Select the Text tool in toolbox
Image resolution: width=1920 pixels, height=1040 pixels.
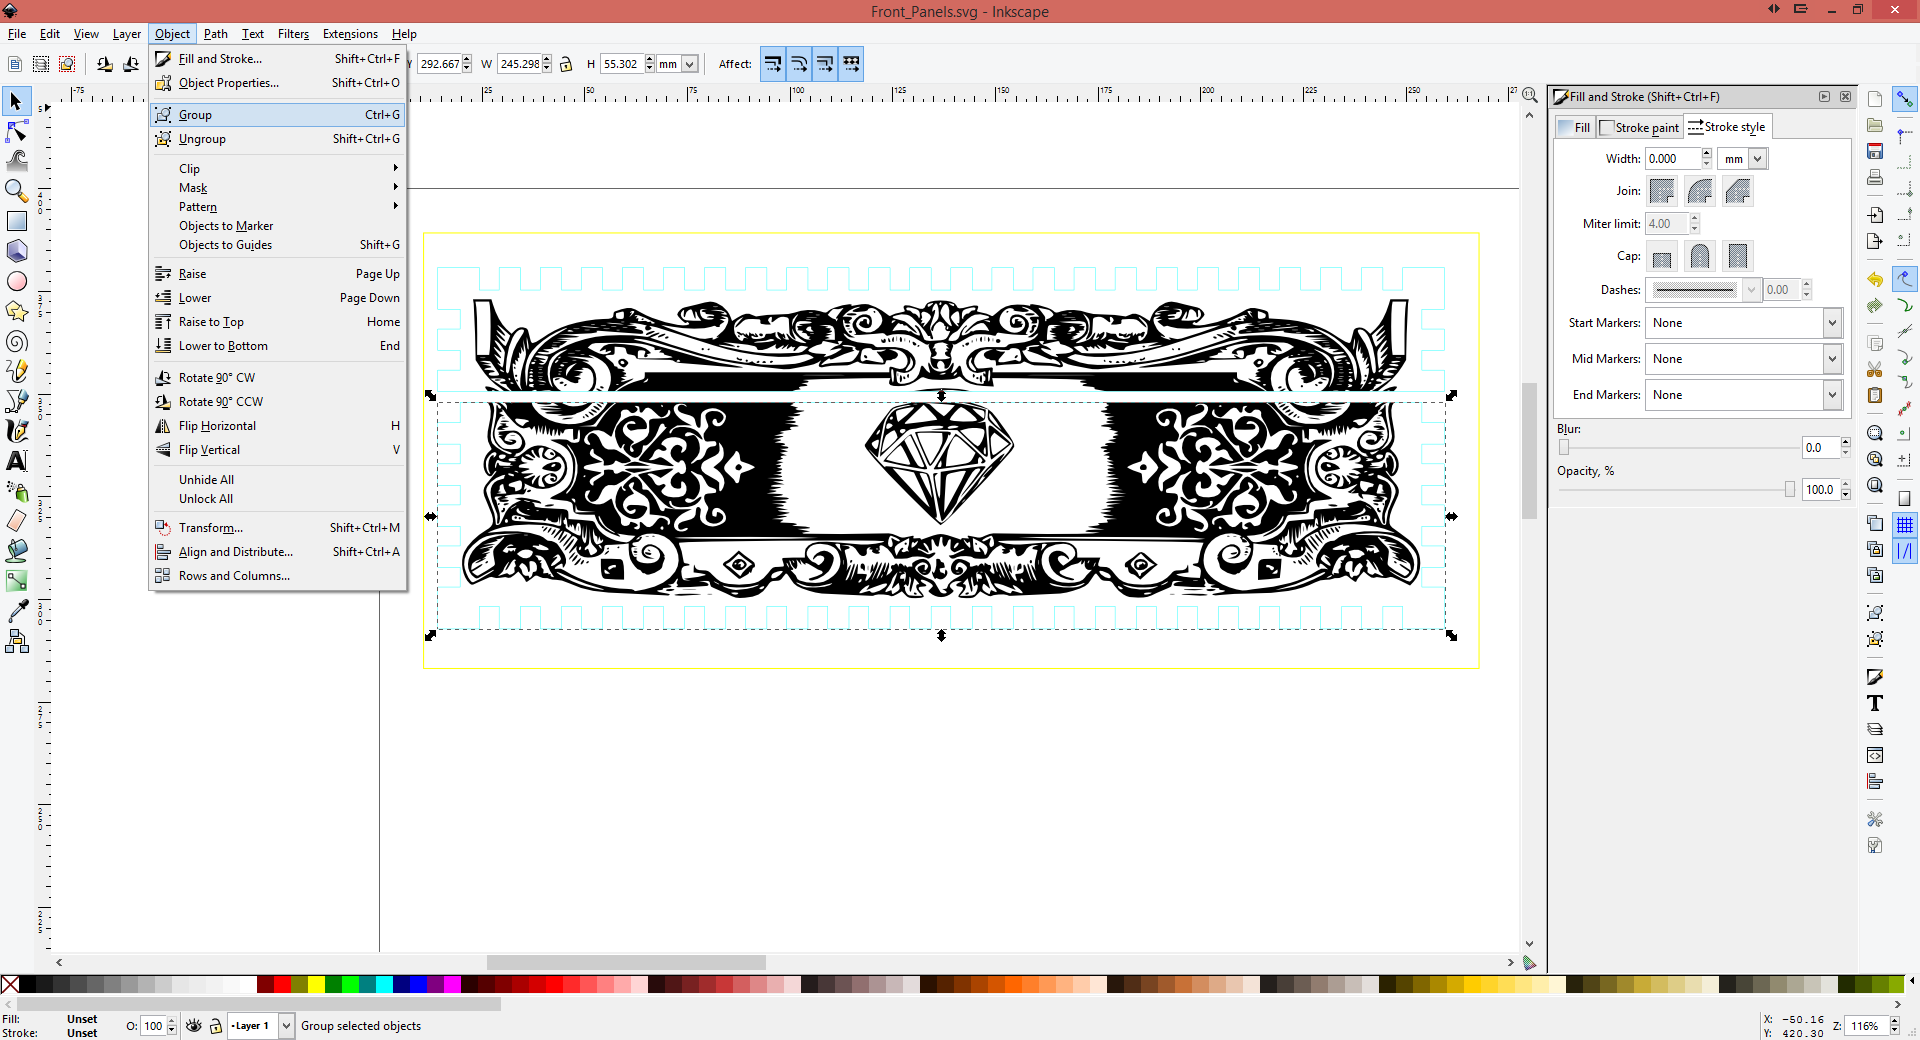tap(16, 461)
